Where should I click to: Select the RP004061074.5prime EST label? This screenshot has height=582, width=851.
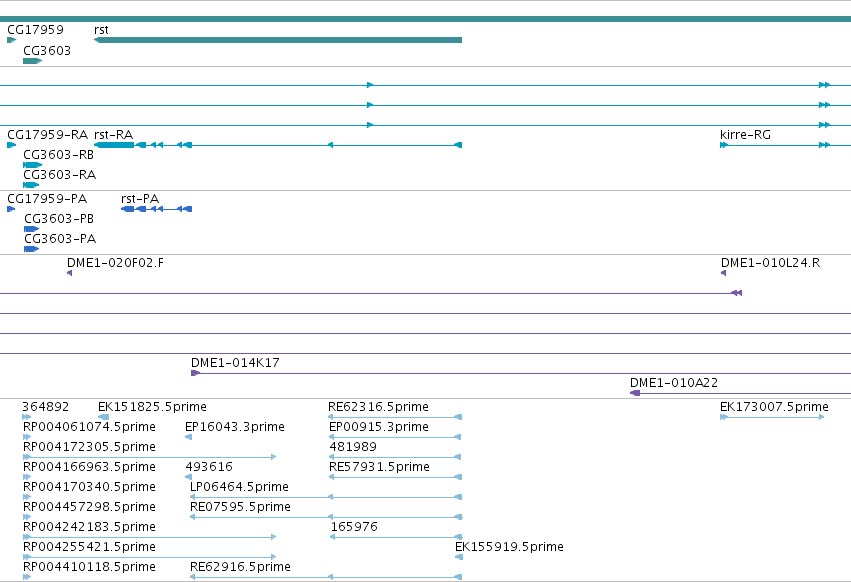(89, 427)
